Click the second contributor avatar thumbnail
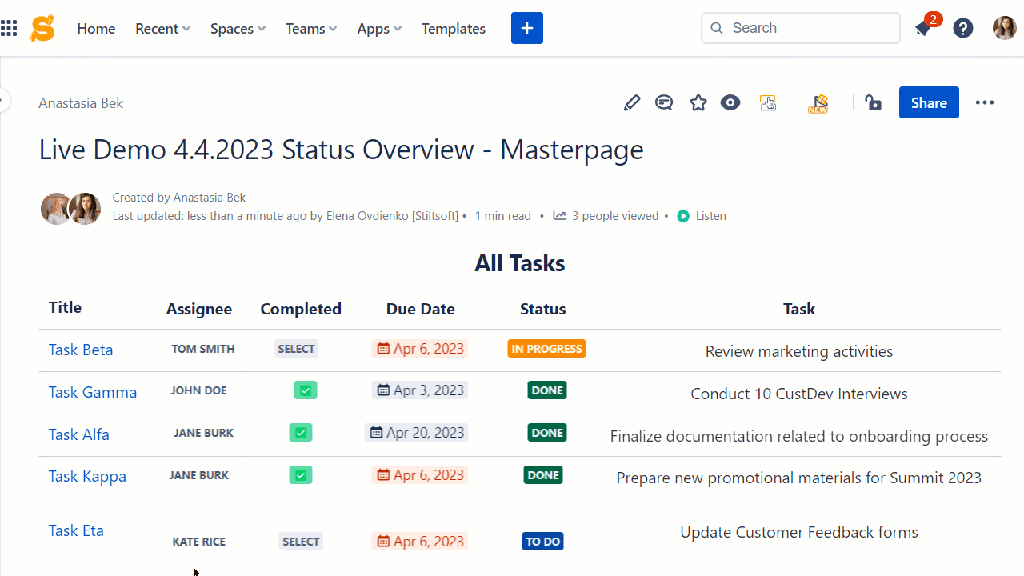This screenshot has height=576, width=1024. 86,209
